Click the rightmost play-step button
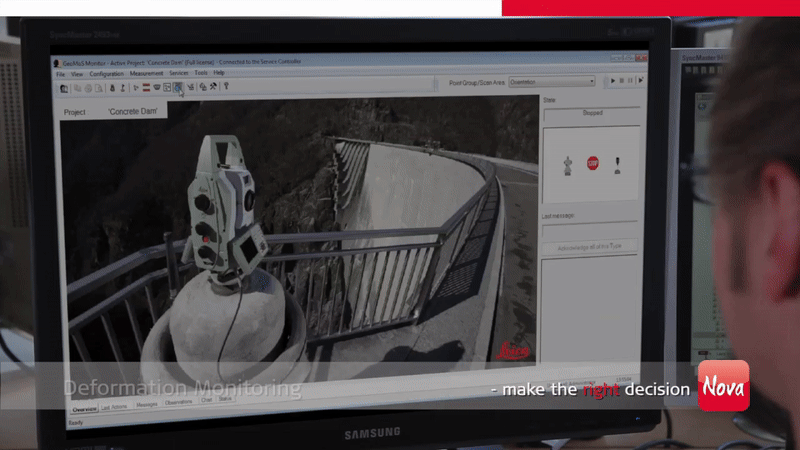Screen dimensions: 800x450 [x=641, y=80]
